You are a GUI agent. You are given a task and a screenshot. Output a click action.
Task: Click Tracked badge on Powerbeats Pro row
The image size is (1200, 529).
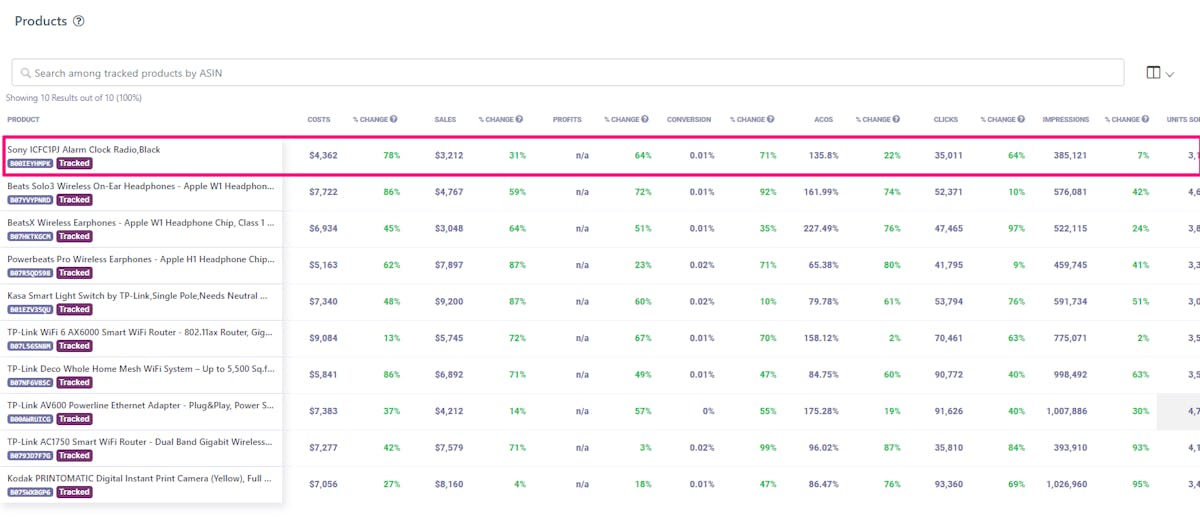74,272
